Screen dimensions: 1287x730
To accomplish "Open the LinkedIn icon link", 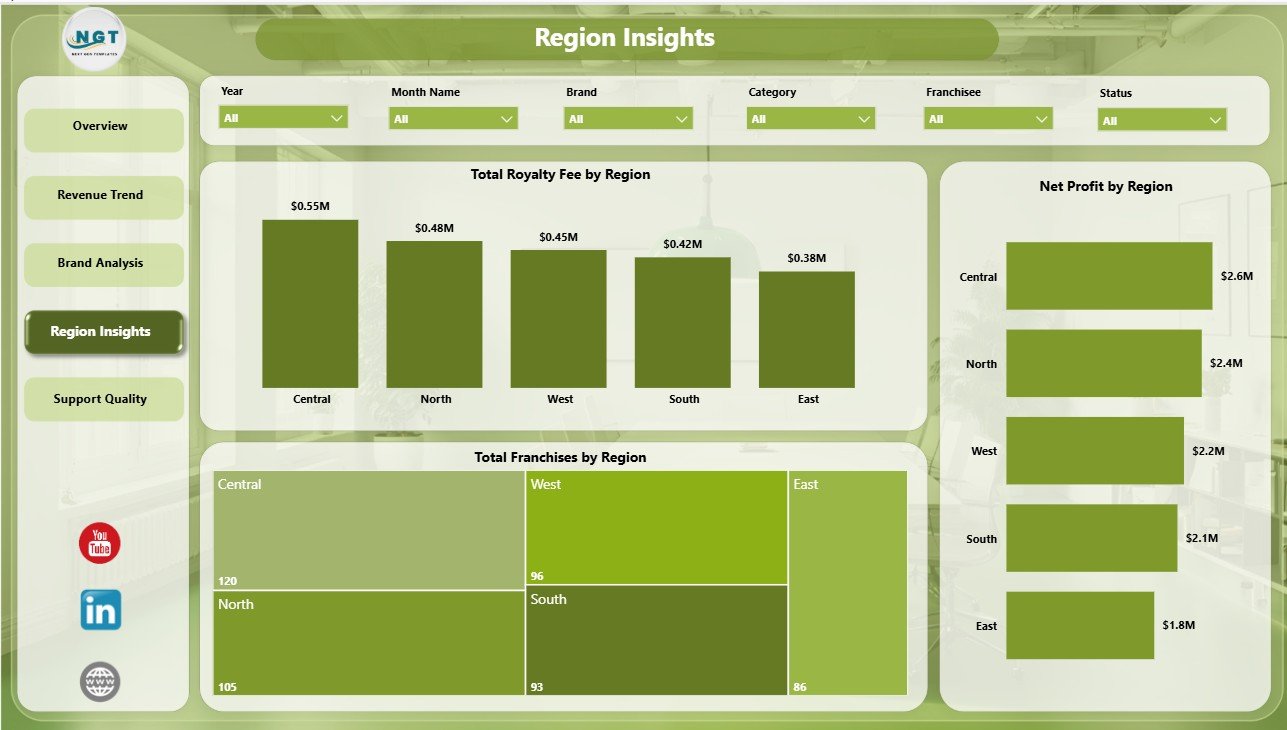I will [101, 610].
